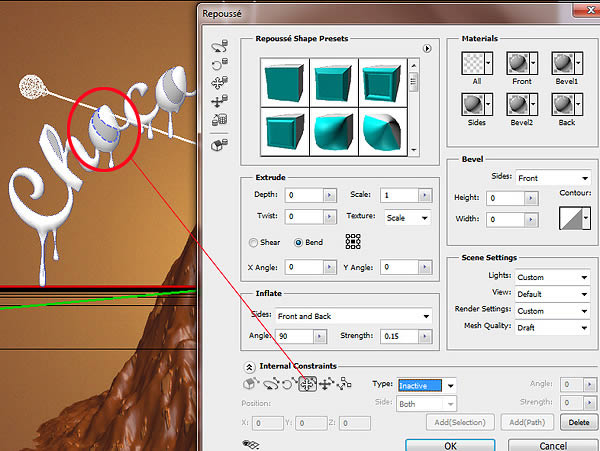Image resolution: width=600 pixels, height=451 pixels.
Task: Open the Bevel1 material picker
Action: click(567, 63)
